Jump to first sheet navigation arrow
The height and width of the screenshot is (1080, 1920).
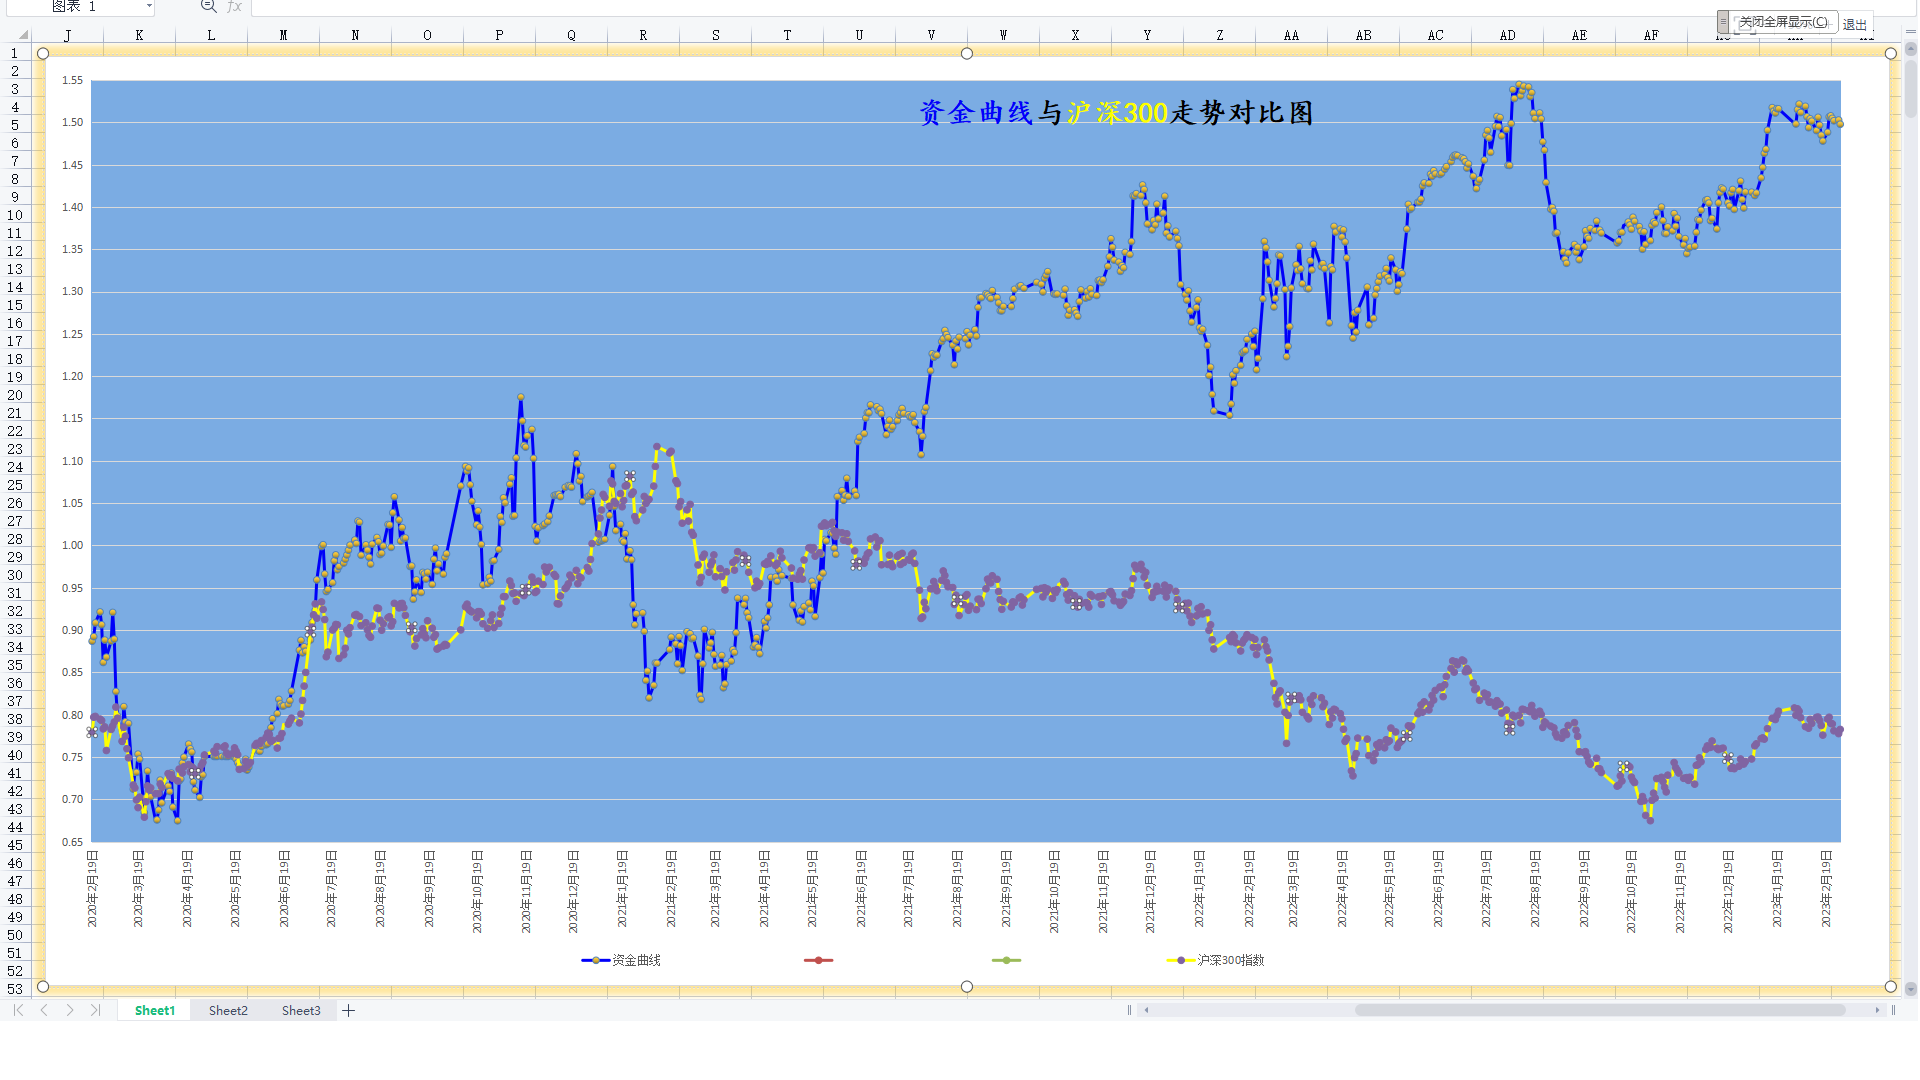19,1011
